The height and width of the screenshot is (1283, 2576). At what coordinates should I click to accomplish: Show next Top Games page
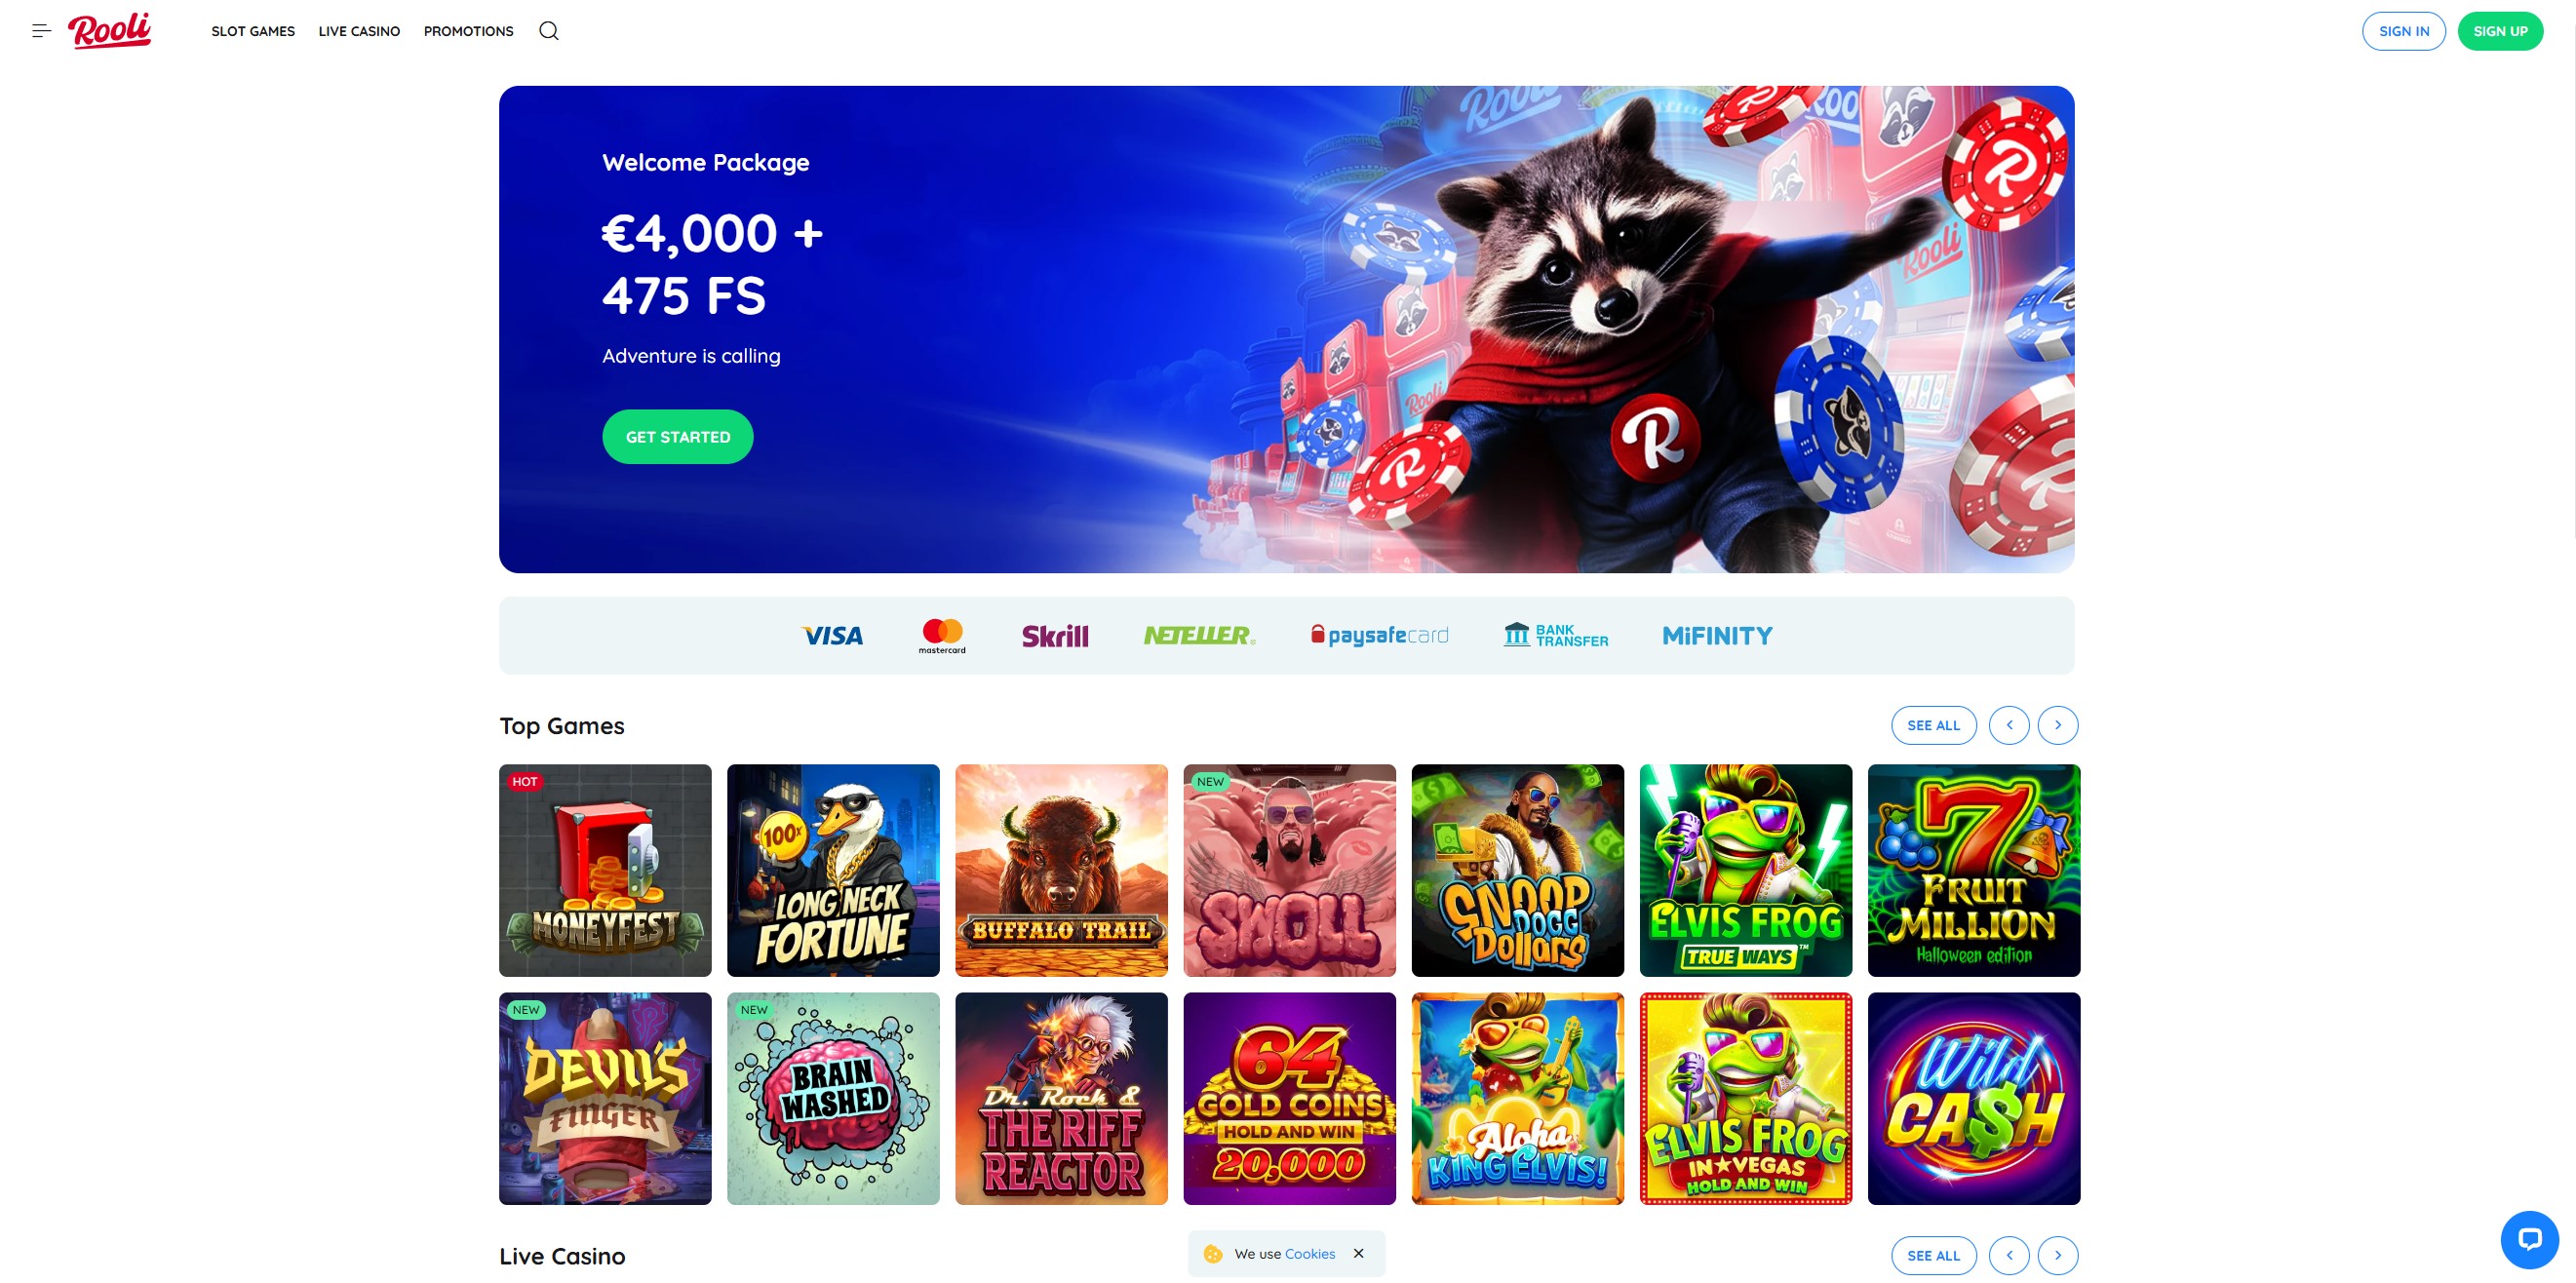click(2058, 725)
